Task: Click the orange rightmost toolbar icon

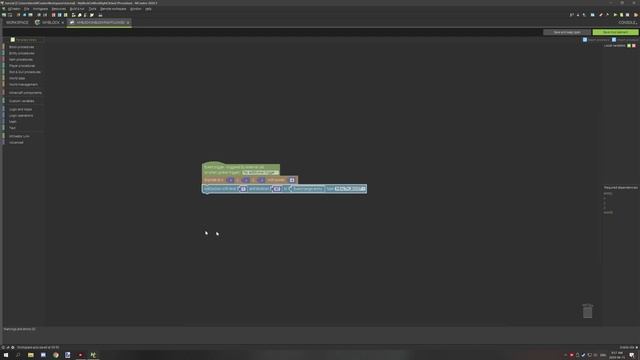Action: [x=636, y=15]
